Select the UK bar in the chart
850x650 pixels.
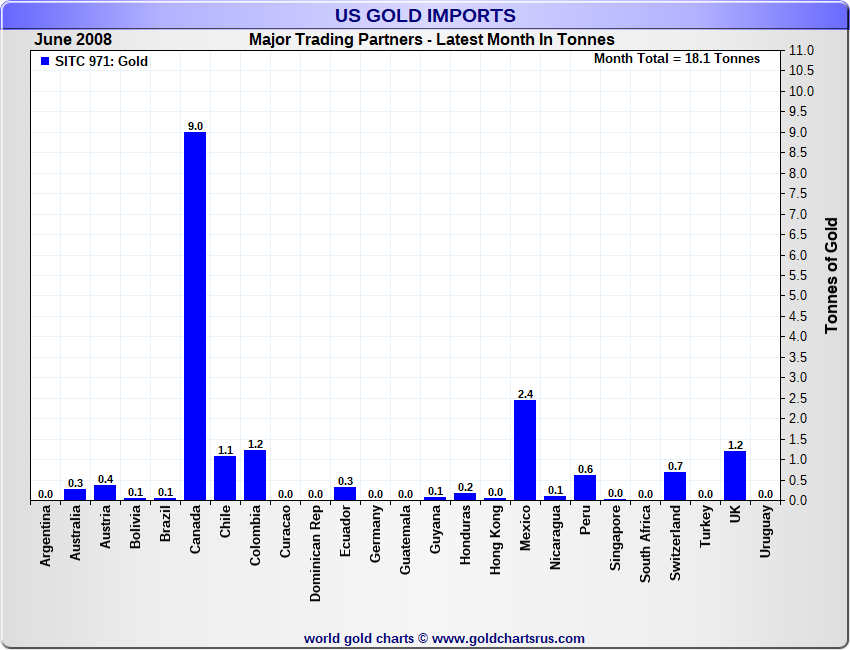[735, 475]
